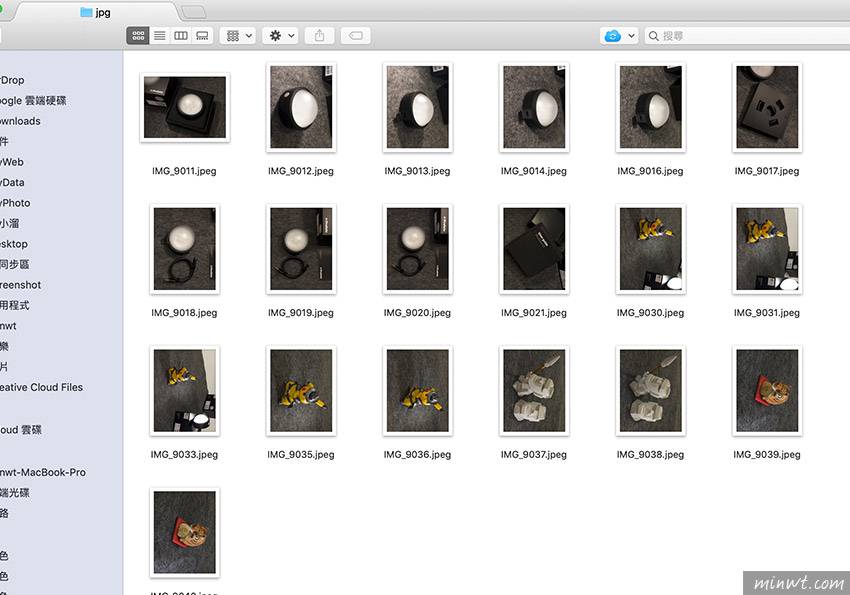Switch to list view mode
The height and width of the screenshot is (595, 850).
point(160,36)
